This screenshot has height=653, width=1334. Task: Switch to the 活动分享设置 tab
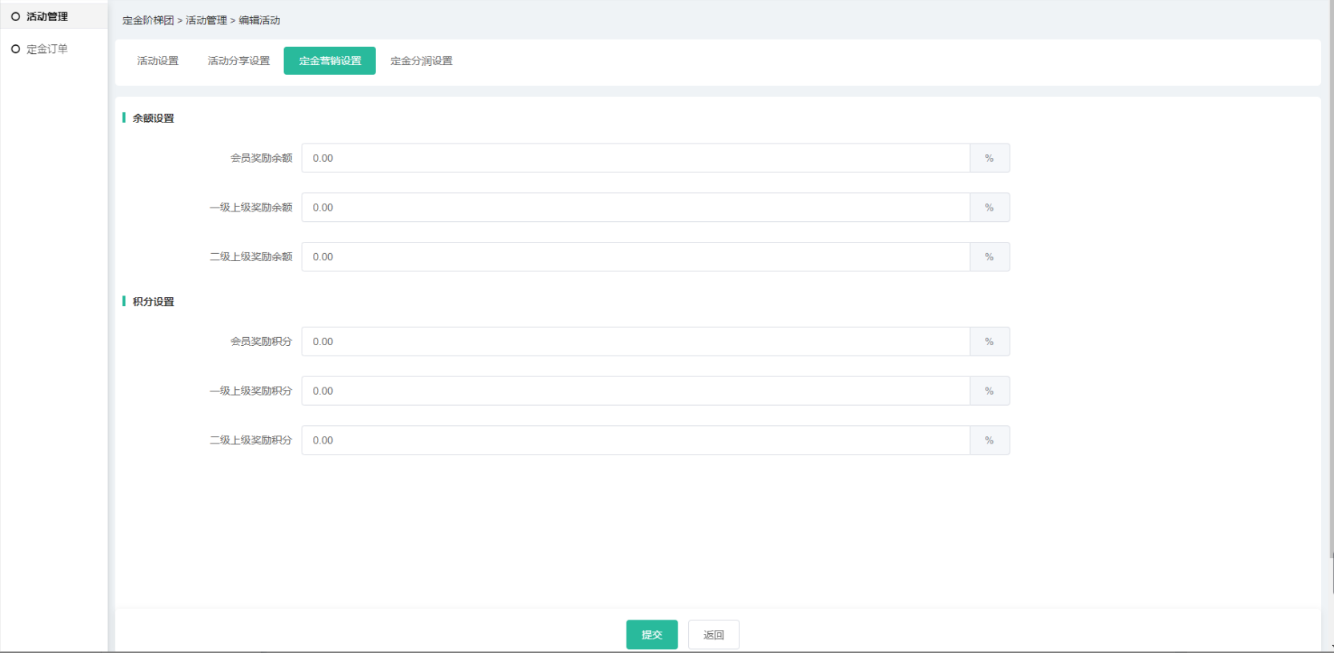tap(239, 61)
